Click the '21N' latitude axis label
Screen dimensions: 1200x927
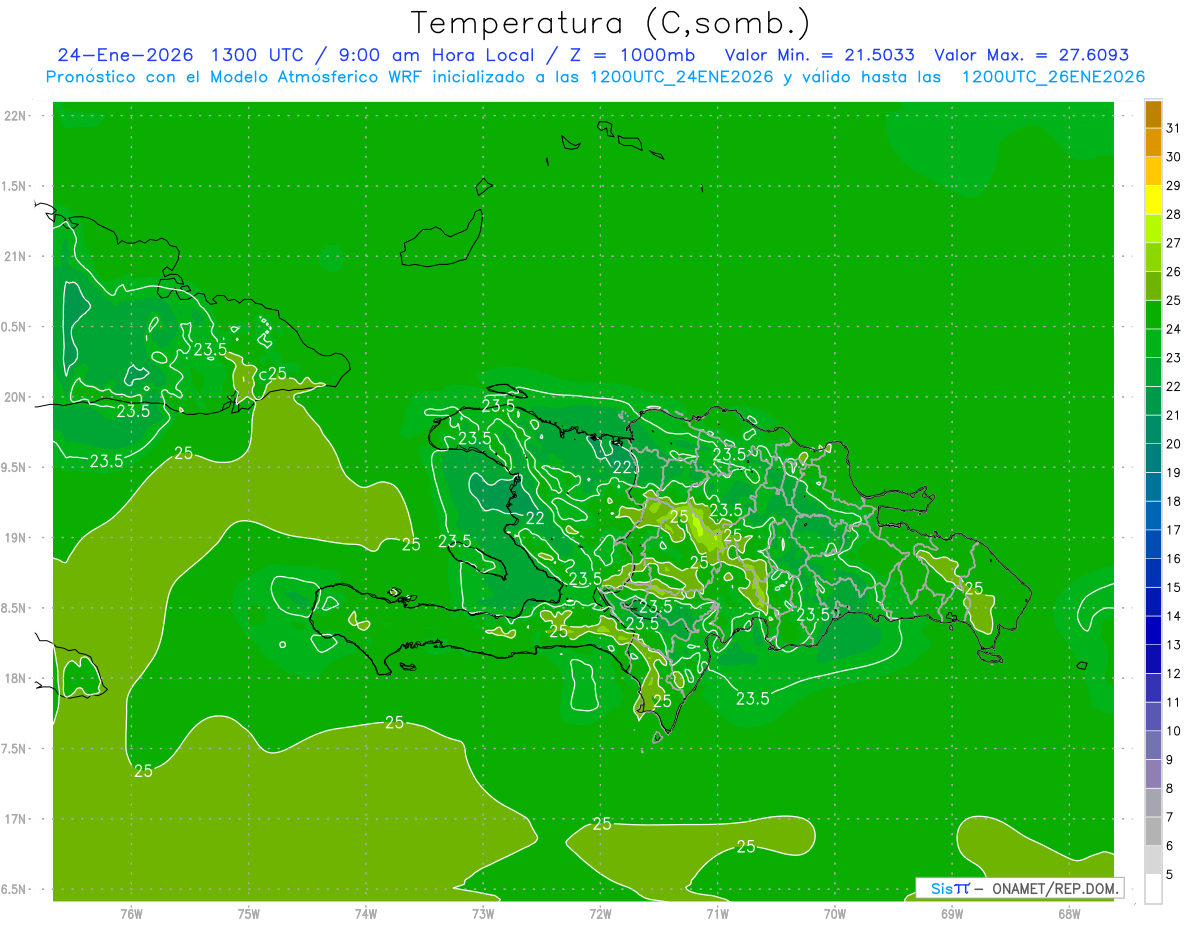(14, 257)
